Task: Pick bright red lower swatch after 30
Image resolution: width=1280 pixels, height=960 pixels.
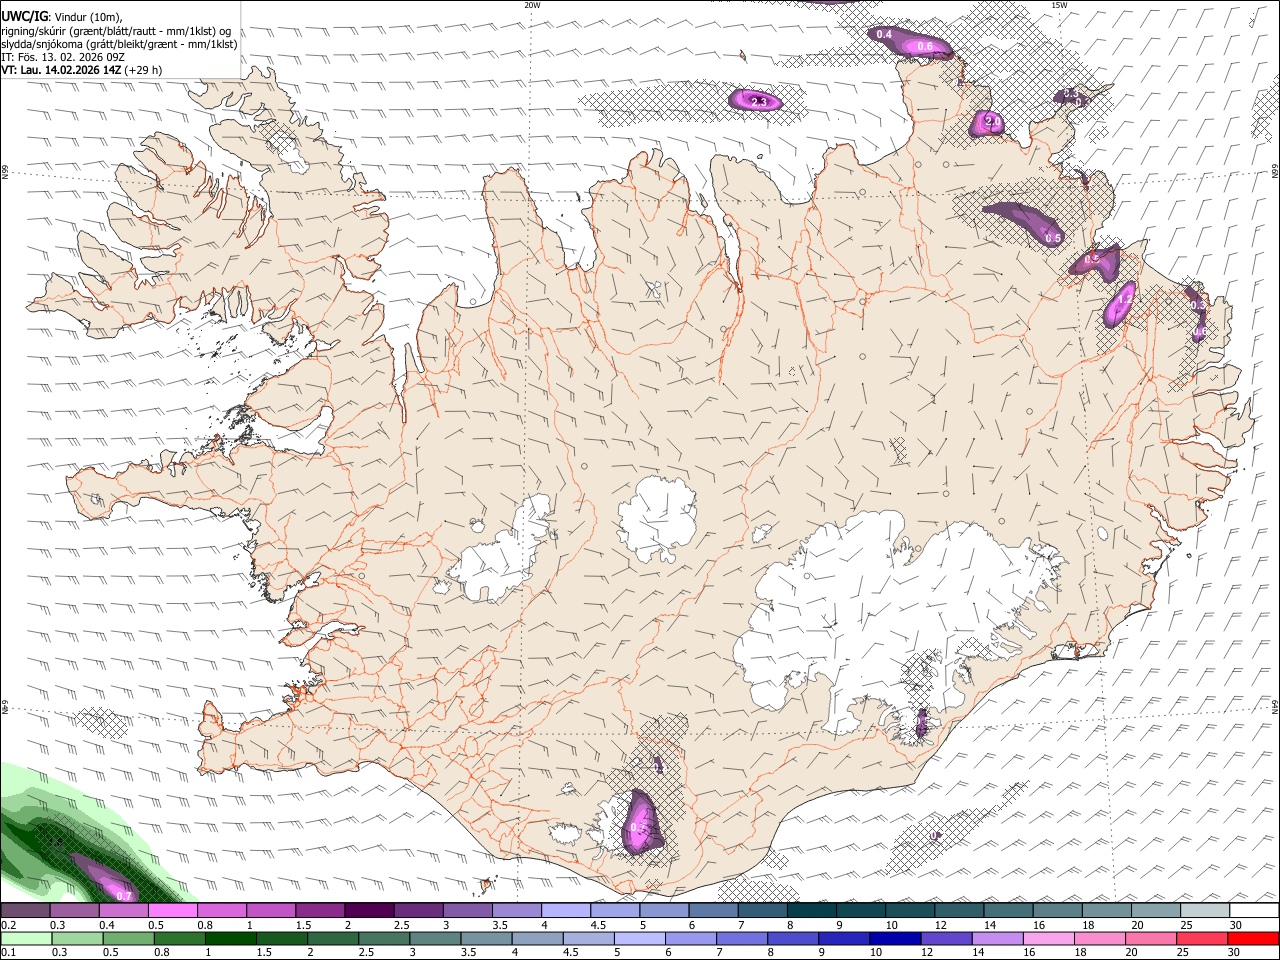Action: 1254,939
